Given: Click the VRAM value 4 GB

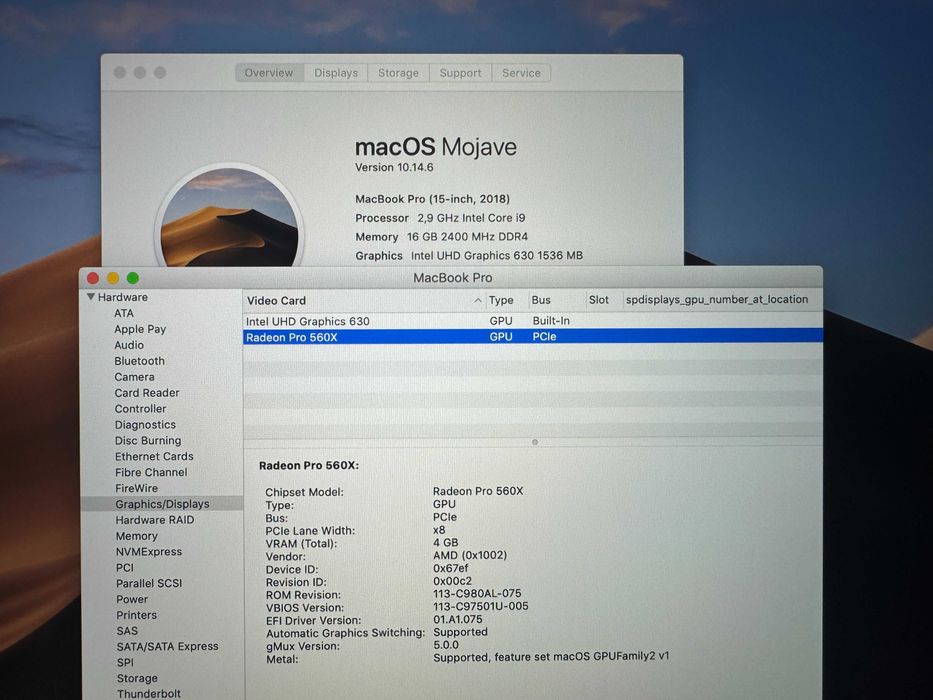Looking at the screenshot, I should [446, 543].
